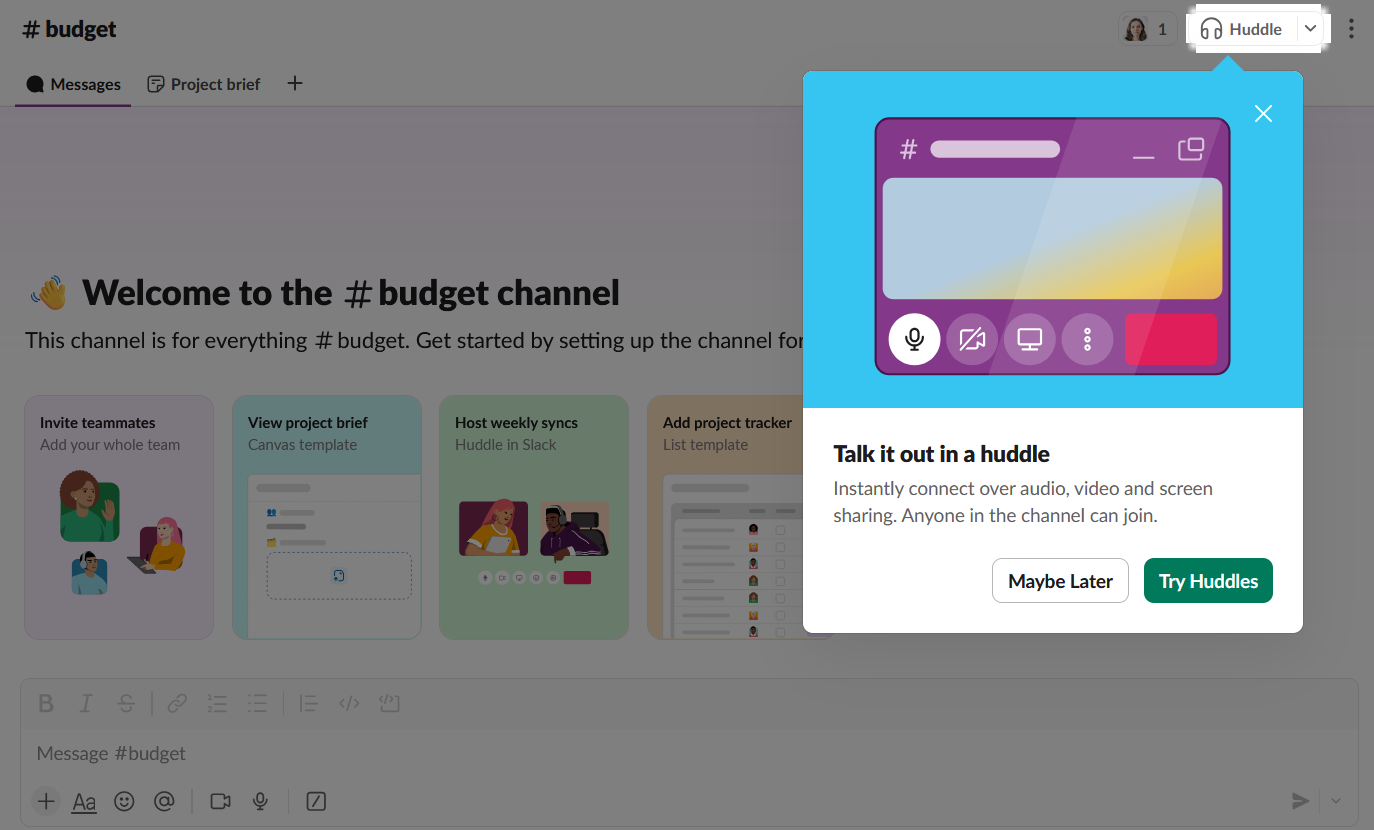This screenshot has width=1374, height=830.
Task: Insert a code block
Action: point(389,704)
